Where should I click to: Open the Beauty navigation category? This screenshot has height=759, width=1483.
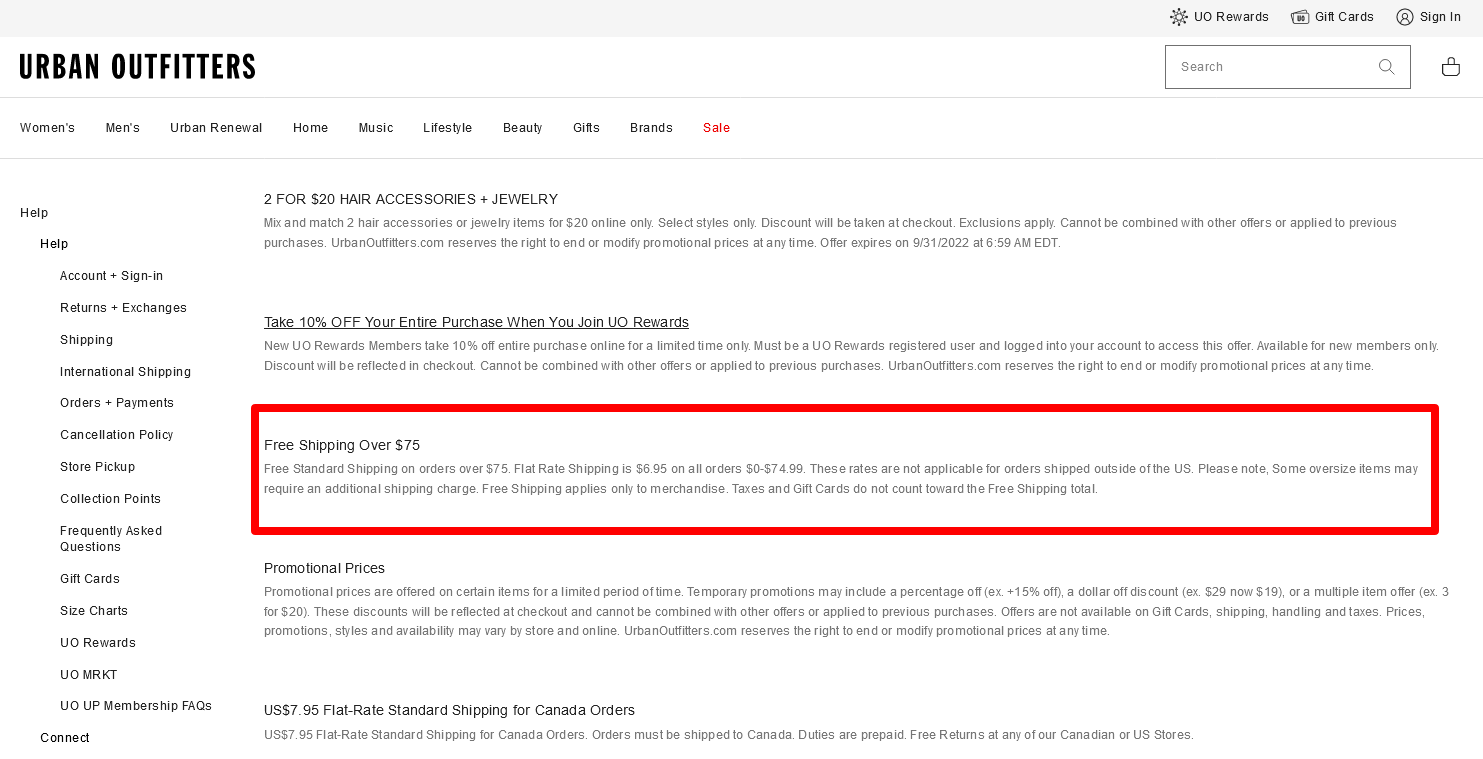pyautogui.click(x=522, y=128)
